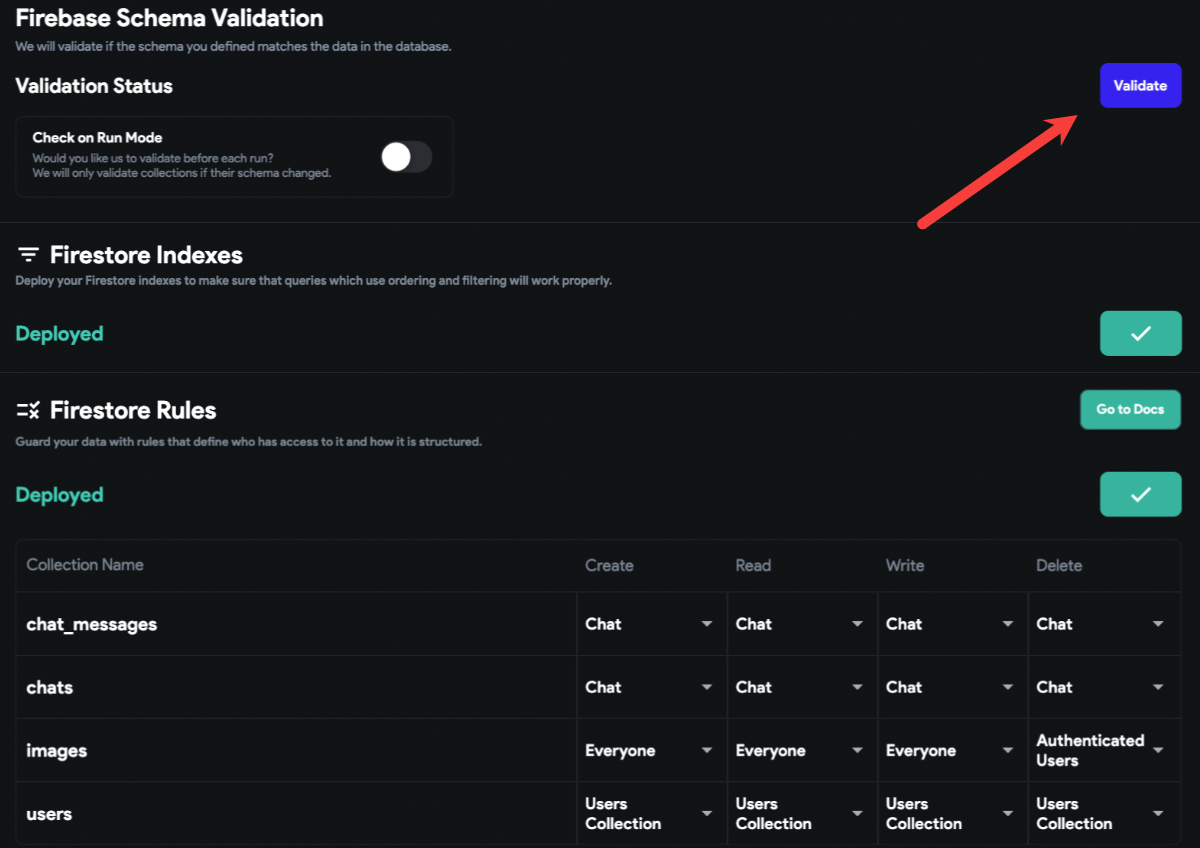Open the chats Create permission dropdown
The width and height of the screenshot is (1200, 848).
click(x=652, y=687)
